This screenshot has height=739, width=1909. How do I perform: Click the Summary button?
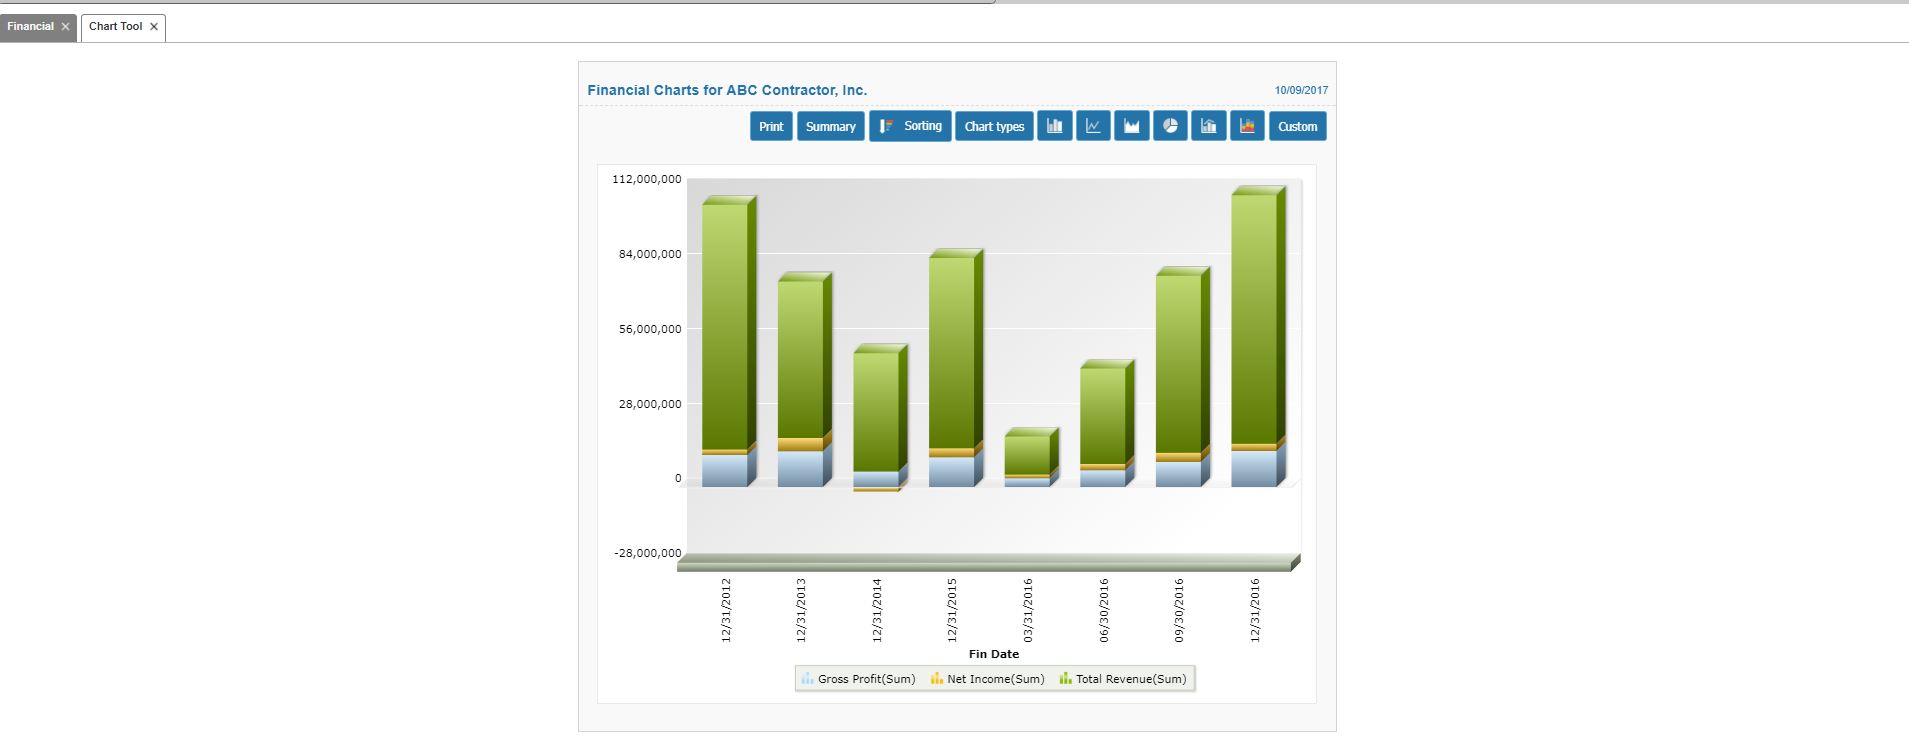point(830,126)
